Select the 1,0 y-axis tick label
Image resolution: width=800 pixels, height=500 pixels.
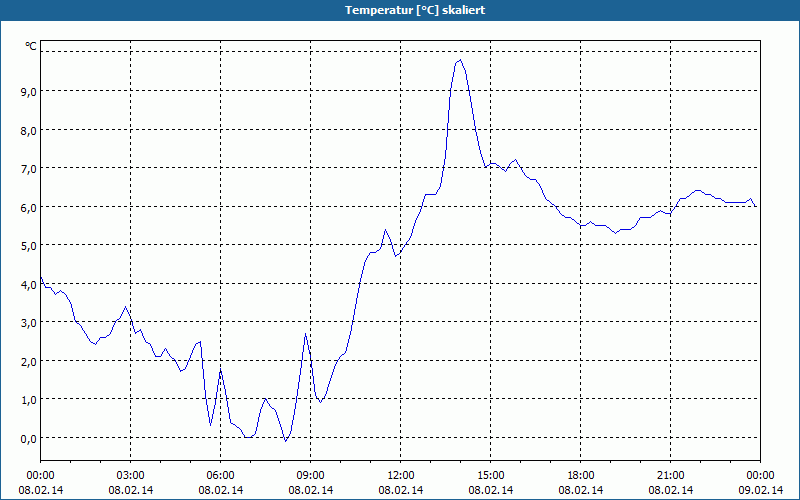click(30, 400)
